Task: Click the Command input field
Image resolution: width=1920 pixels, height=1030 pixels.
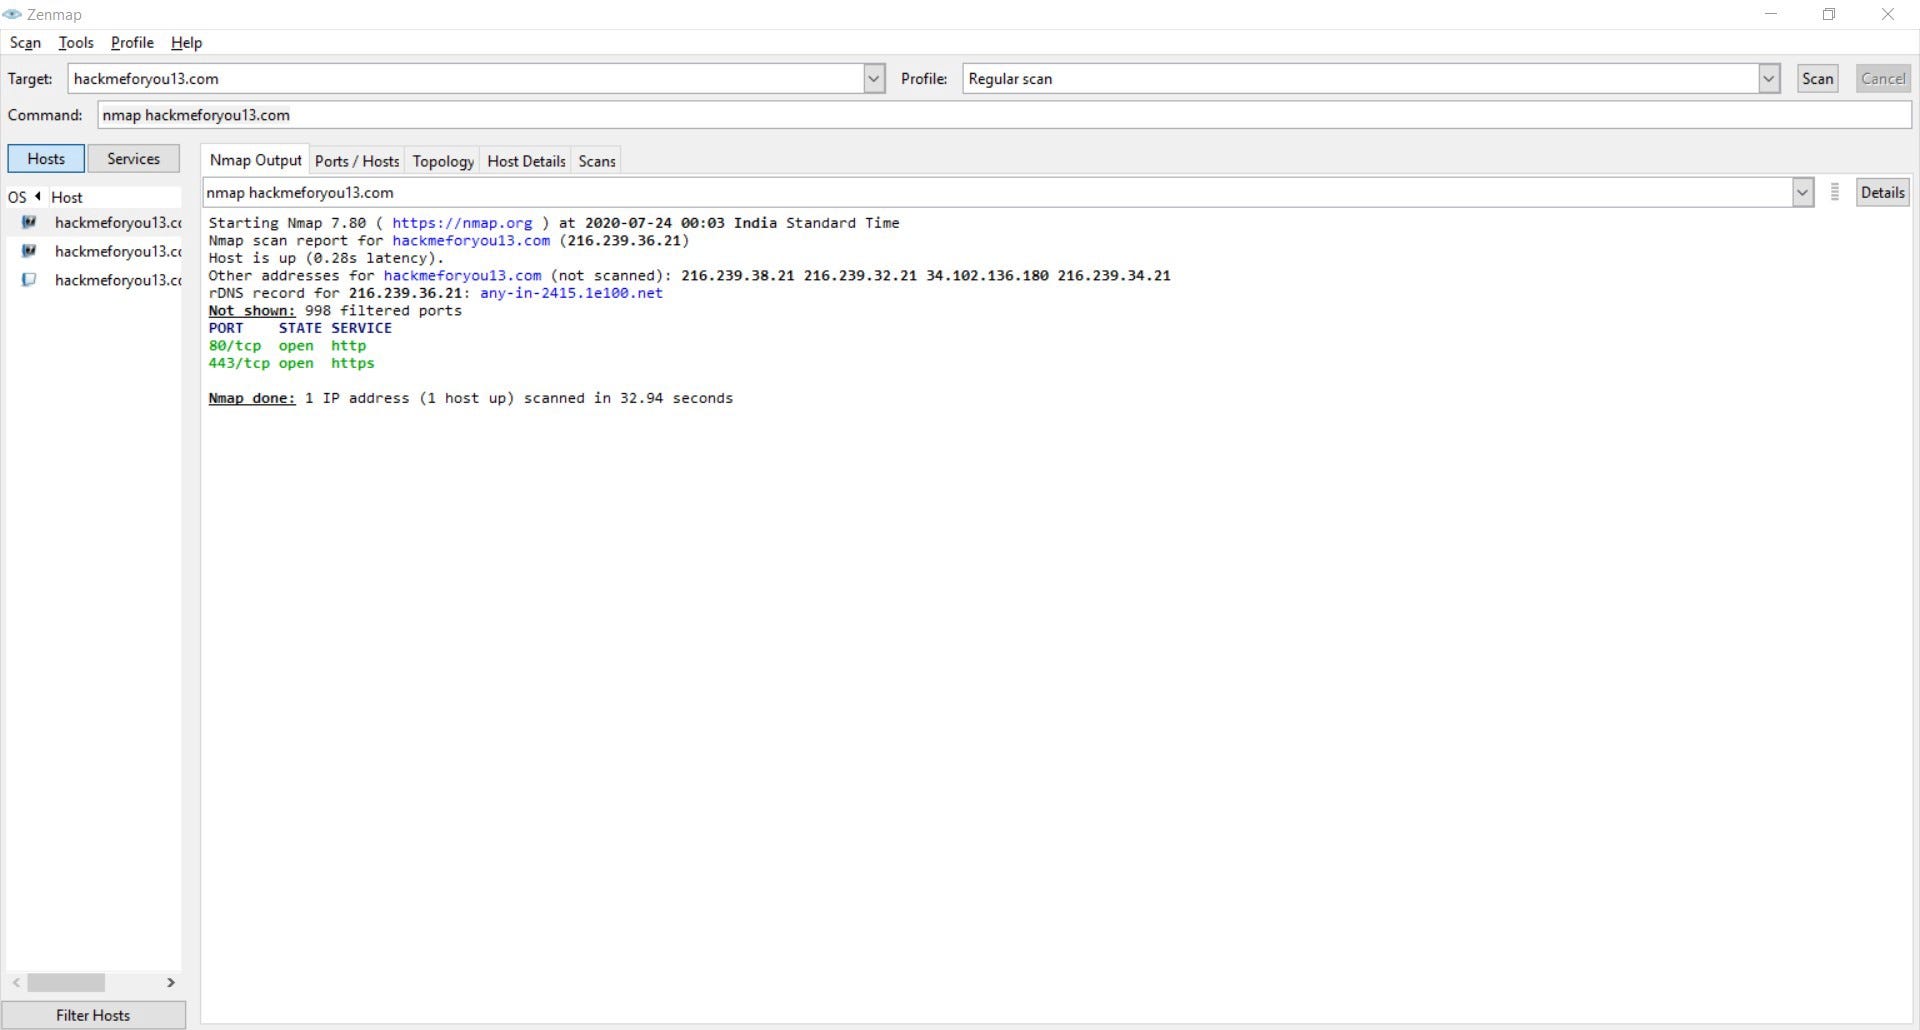Action: (1004, 115)
